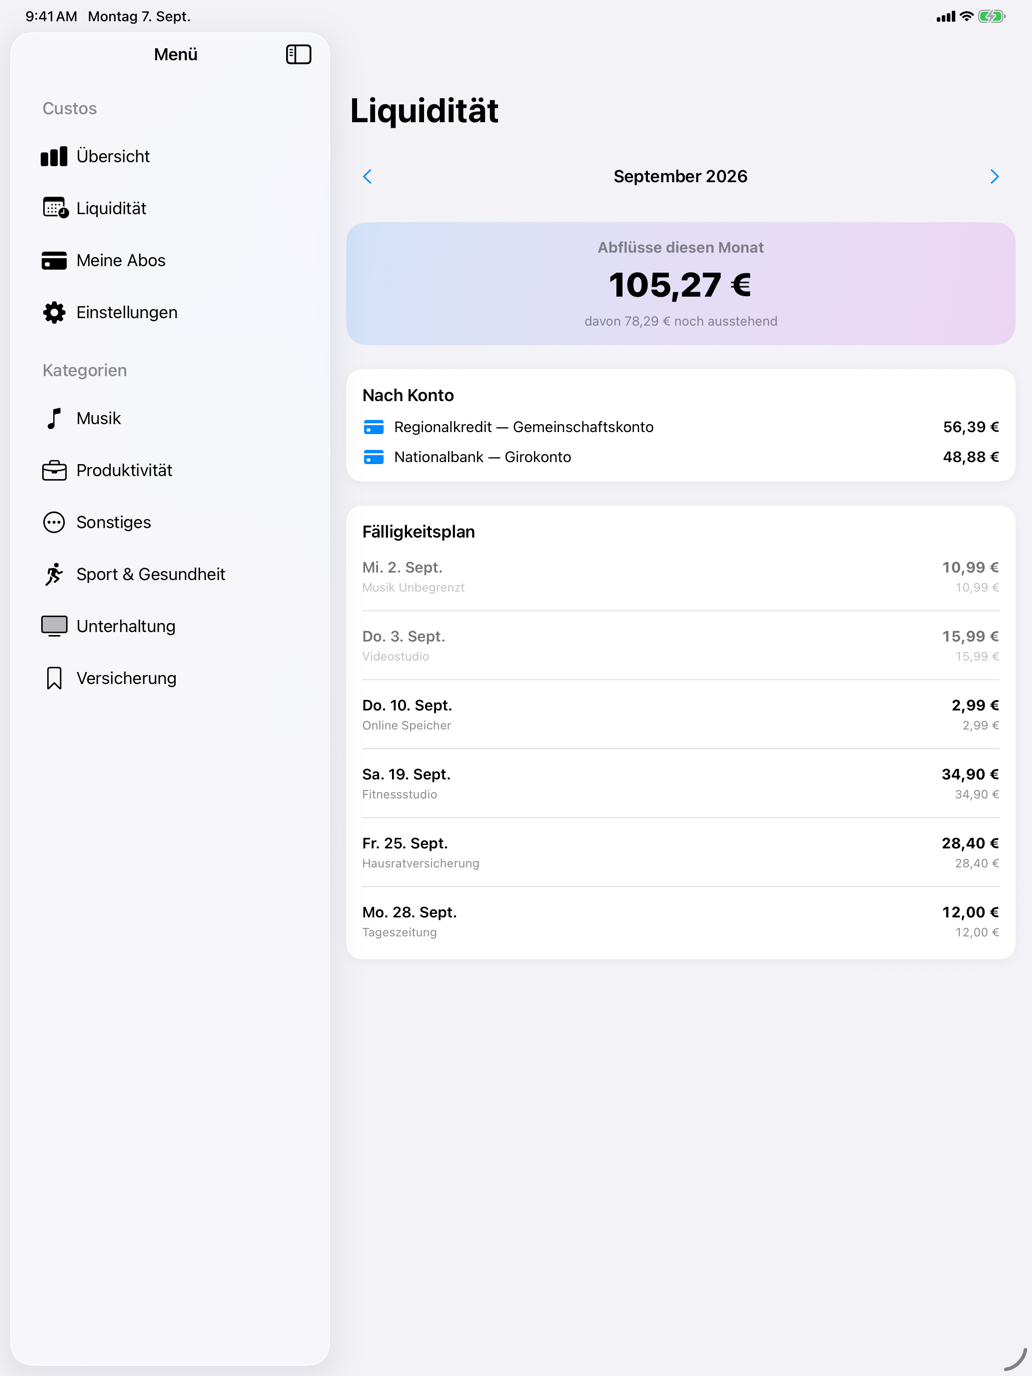Screen dimensions: 1032x1376
Task: Click 'davon 78,29 € noch ausstehend' text
Action: pos(681,321)
